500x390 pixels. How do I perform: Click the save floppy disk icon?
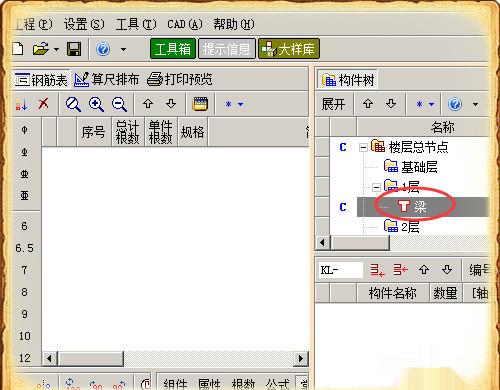[x=74, y=49]
